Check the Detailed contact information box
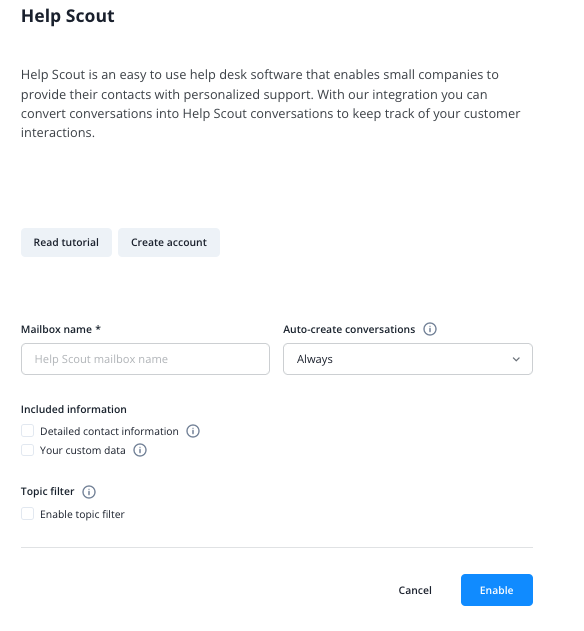Viewport: 584px width, 631px height. (27, 431)
